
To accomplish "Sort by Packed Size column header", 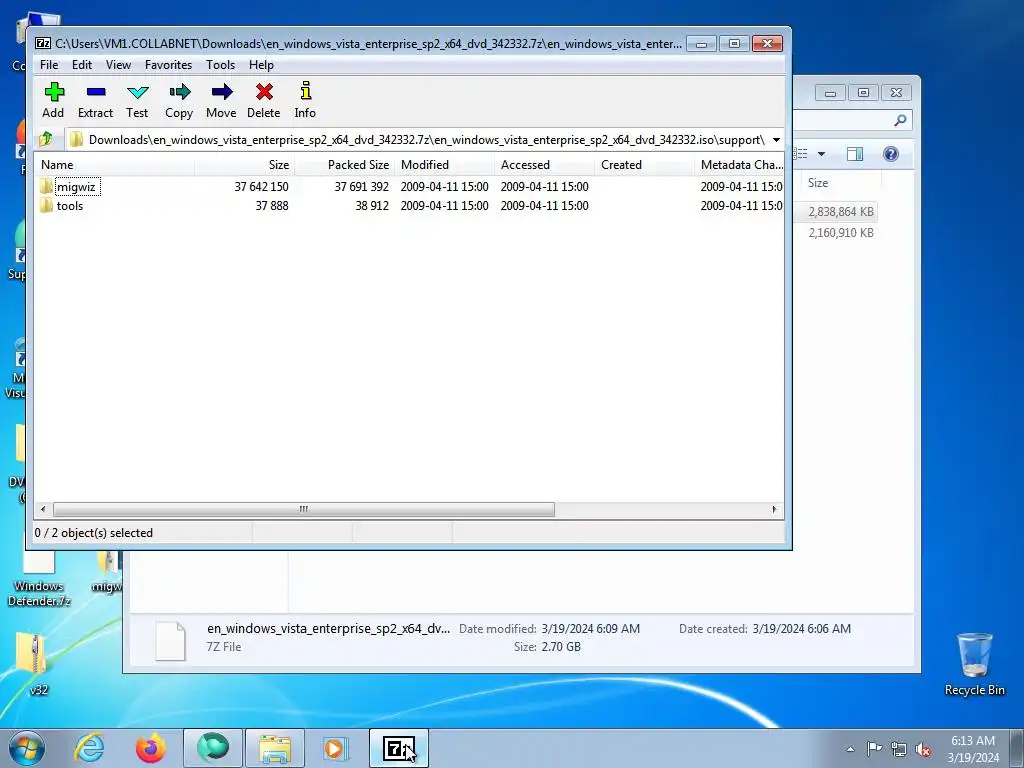I will pyautogui.click(x=344, y=165).
